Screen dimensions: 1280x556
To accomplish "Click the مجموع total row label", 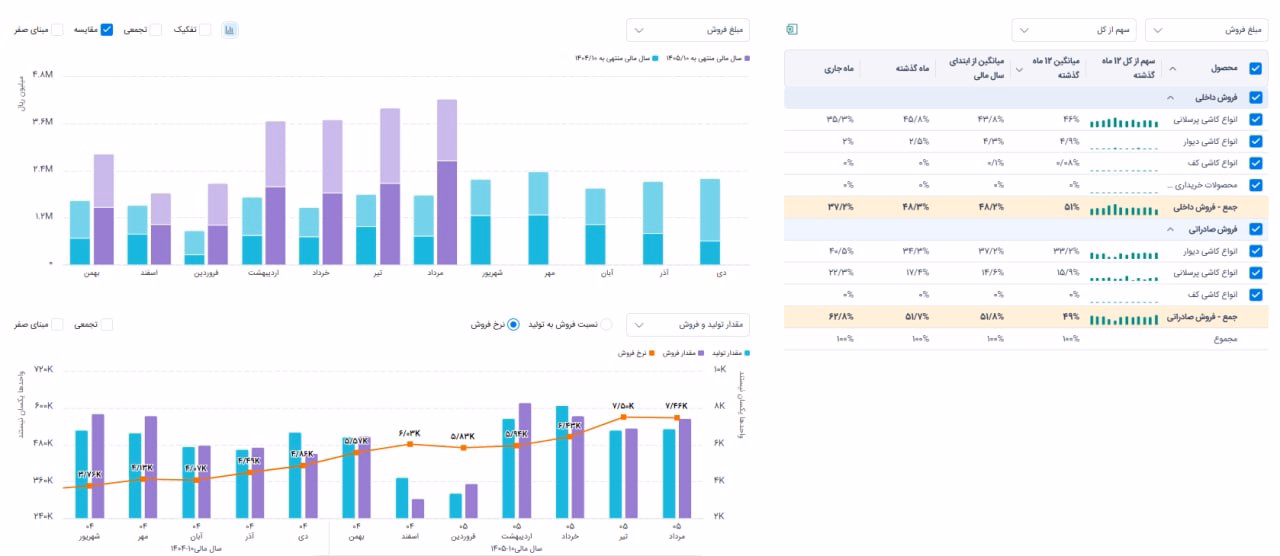I will point(1225,339).
